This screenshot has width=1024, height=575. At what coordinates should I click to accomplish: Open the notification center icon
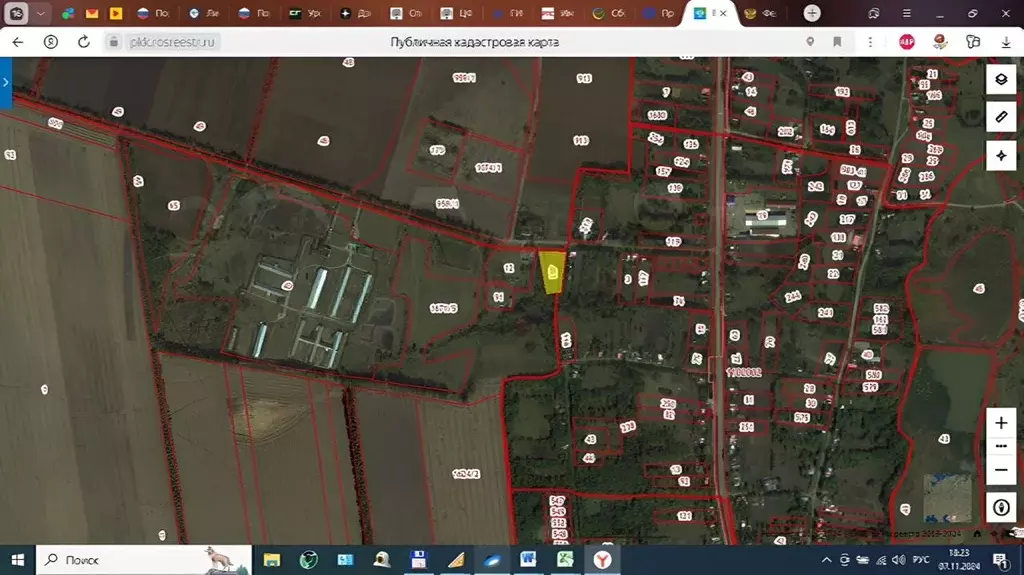click(x=999, y=560)
